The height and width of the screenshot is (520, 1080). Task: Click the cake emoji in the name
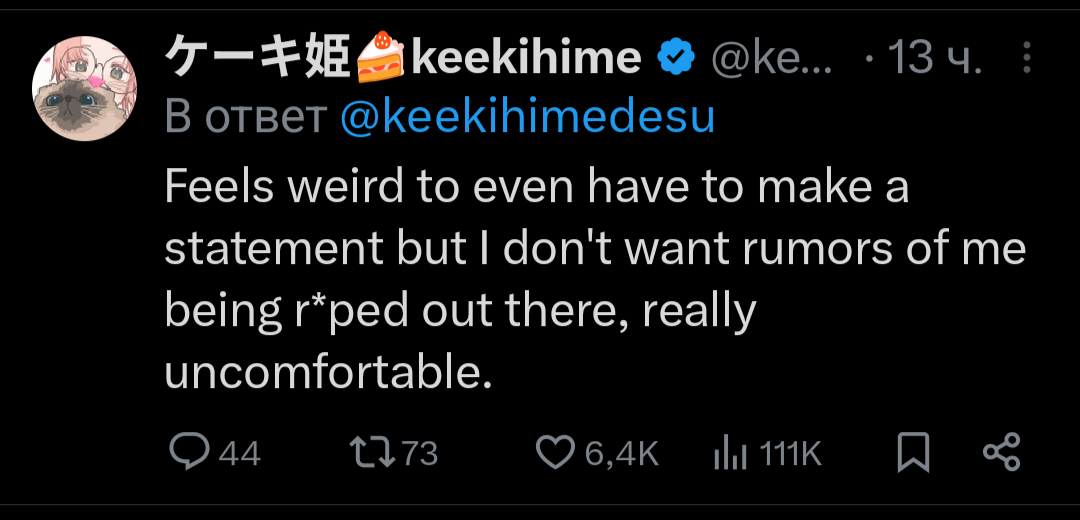(x=381, y=57)
